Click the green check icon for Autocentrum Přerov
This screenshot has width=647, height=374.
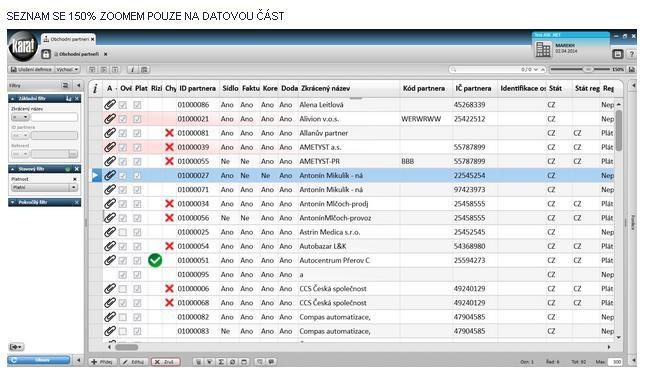[x=155, y=260]
